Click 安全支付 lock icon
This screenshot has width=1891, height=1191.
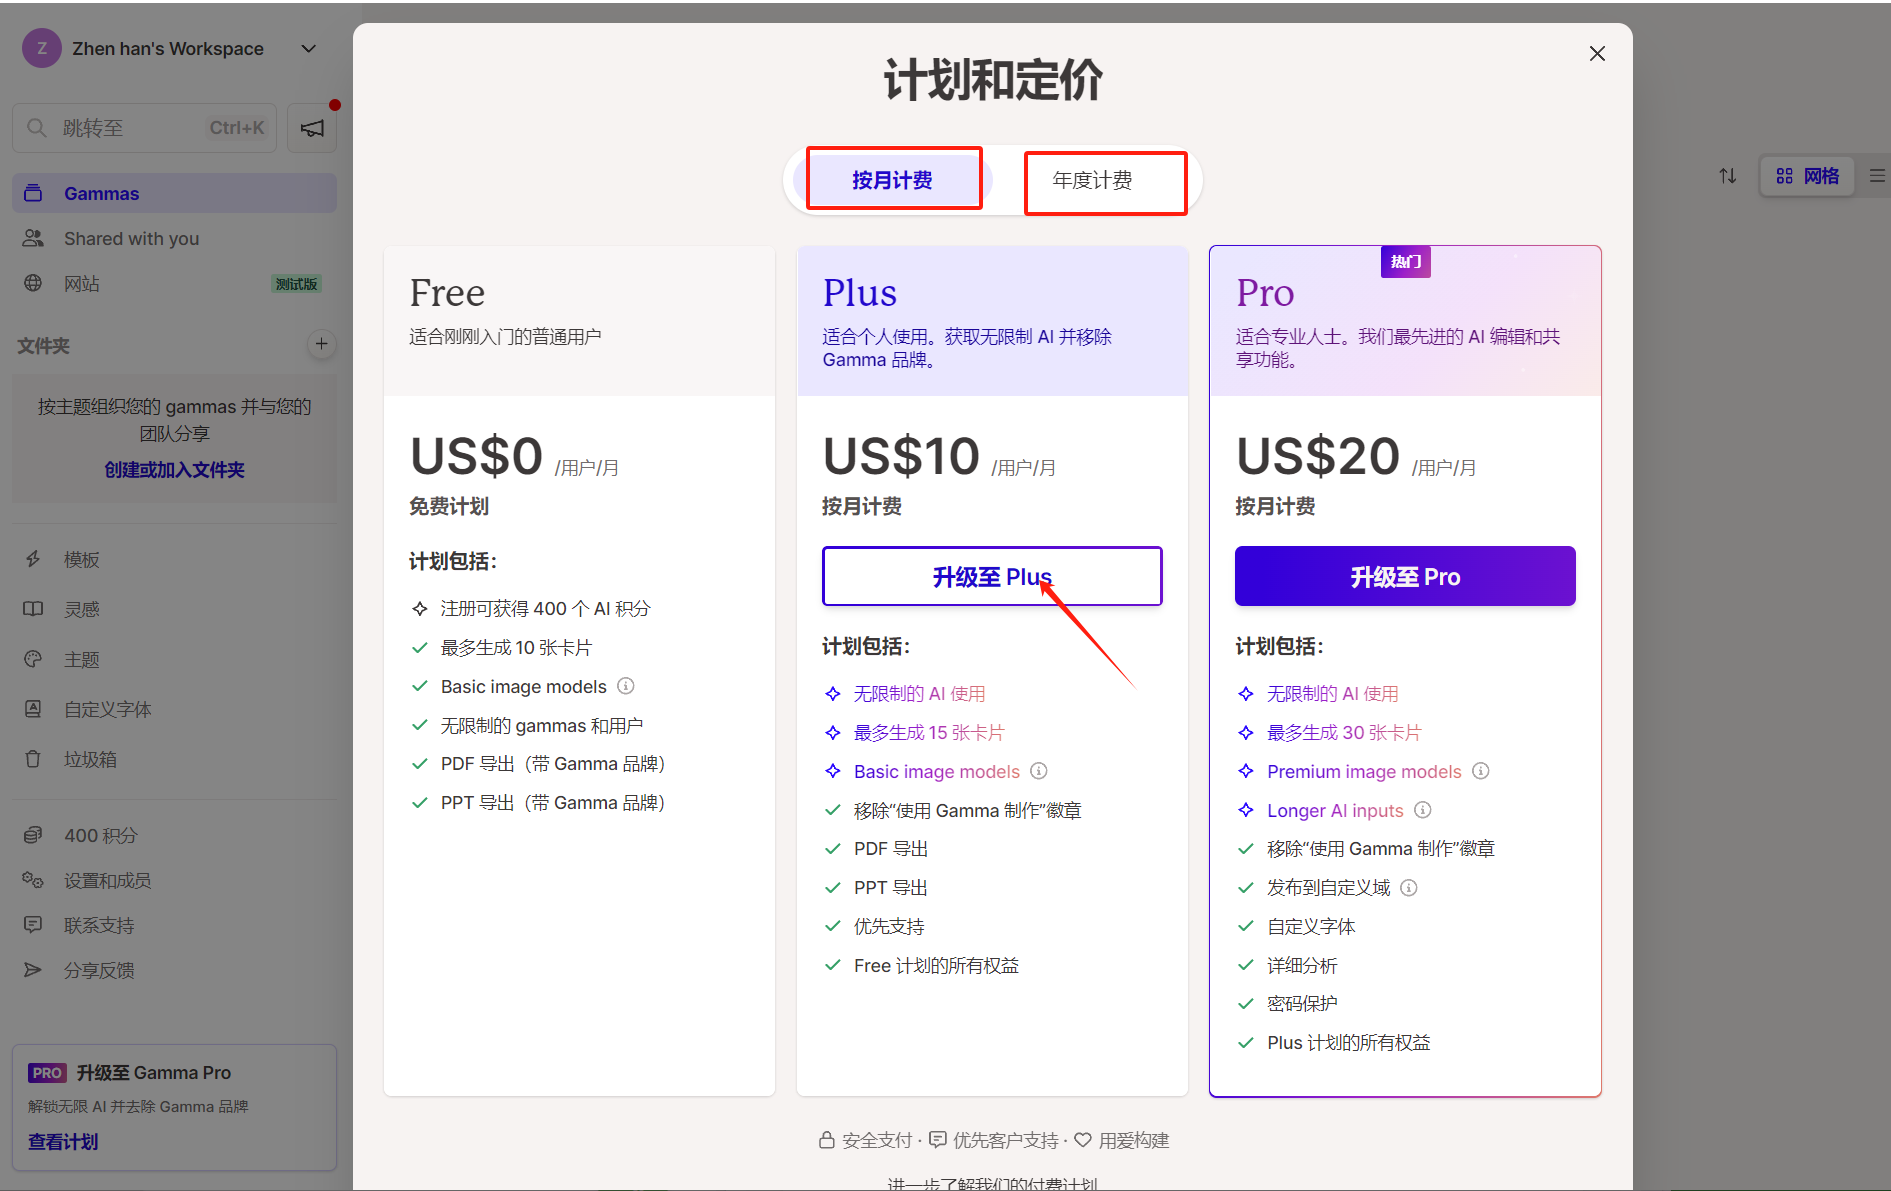827,1140
